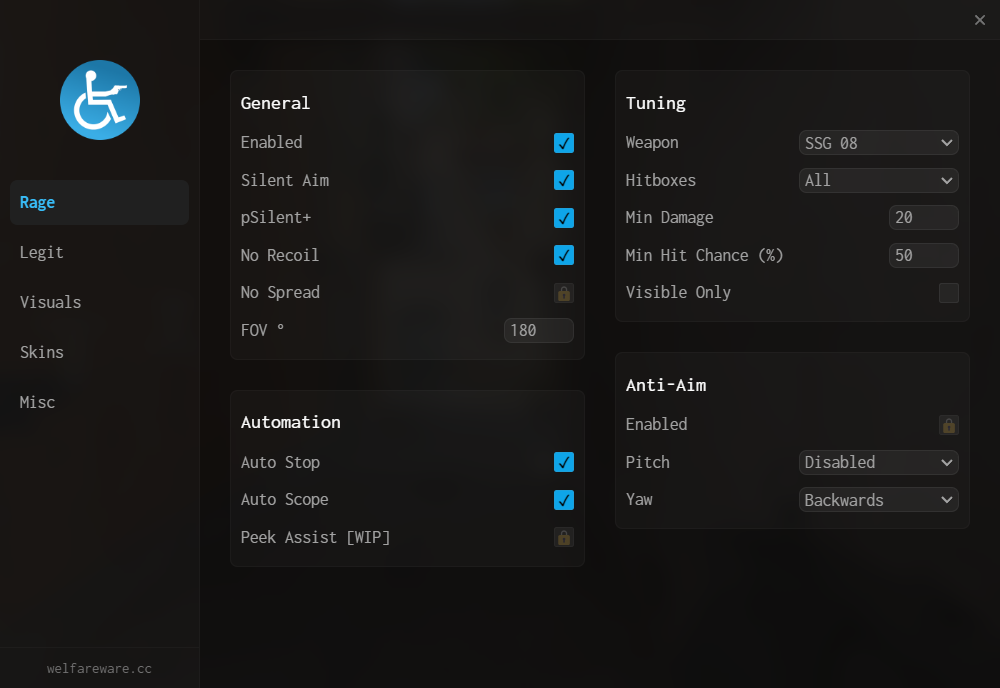Click the wheelchair logo icon

[100, 100]
